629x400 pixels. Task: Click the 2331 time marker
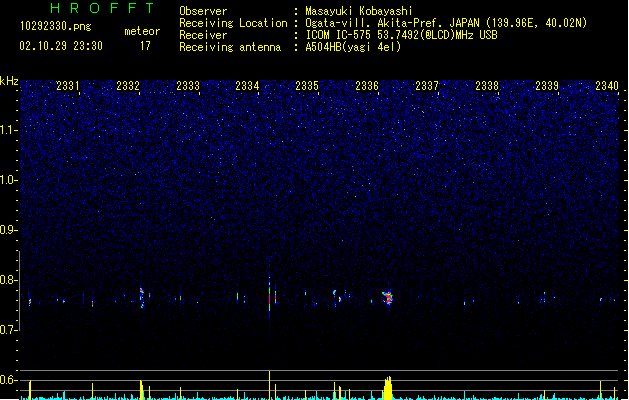pyautogui.click(x=68, y=86)
